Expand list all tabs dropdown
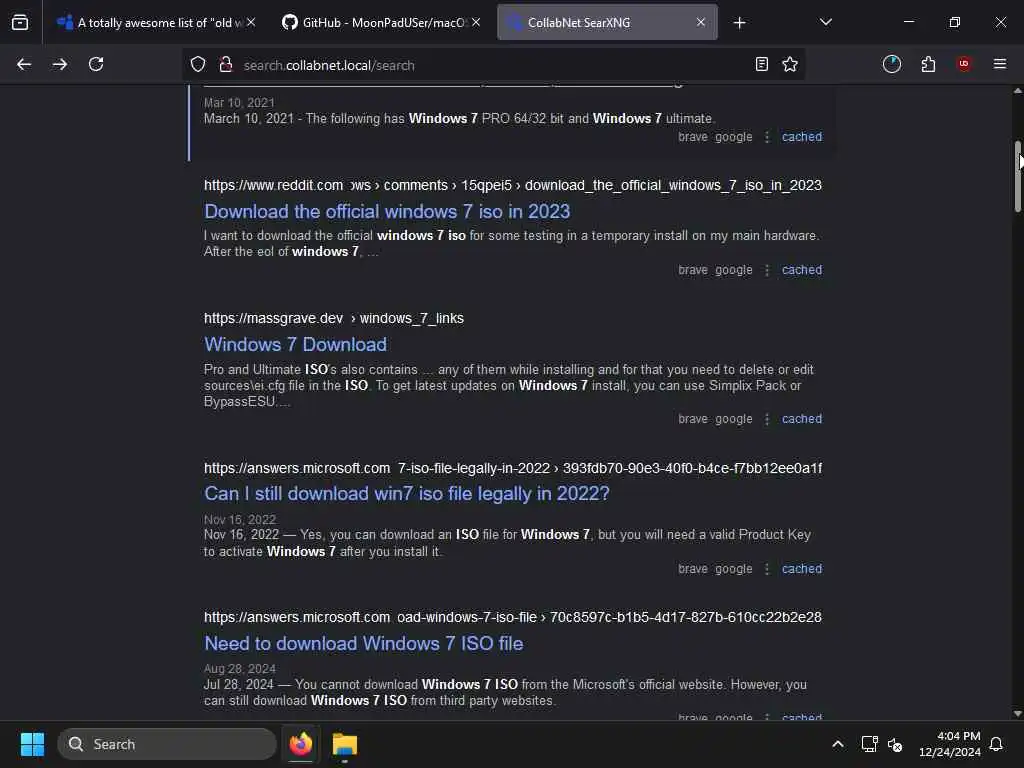The width and height of the screenshot is (1024, 768). click(825, 22)
